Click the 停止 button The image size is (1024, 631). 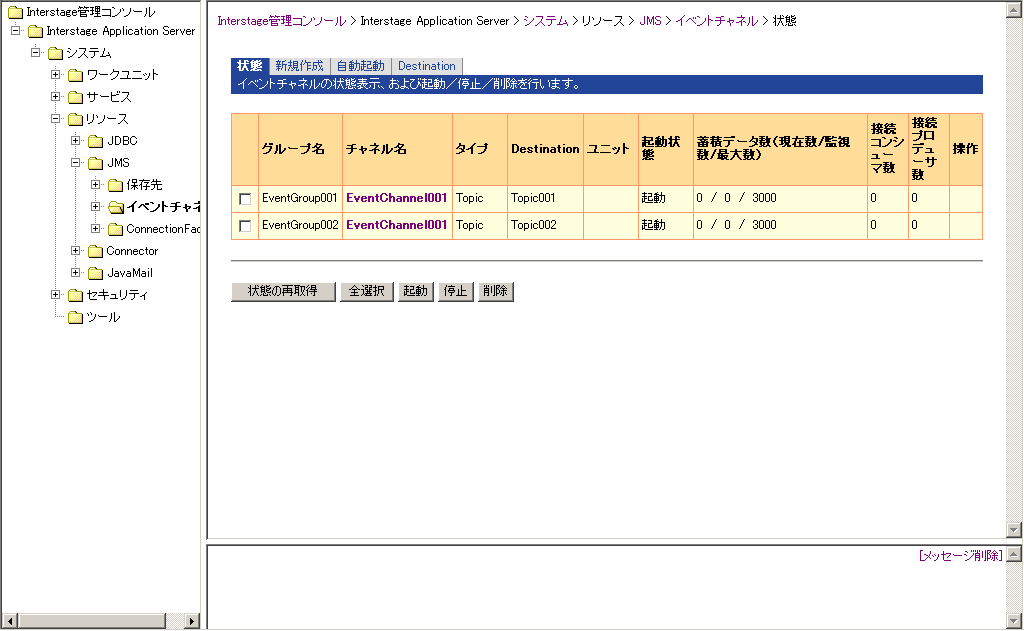point(455,291)
